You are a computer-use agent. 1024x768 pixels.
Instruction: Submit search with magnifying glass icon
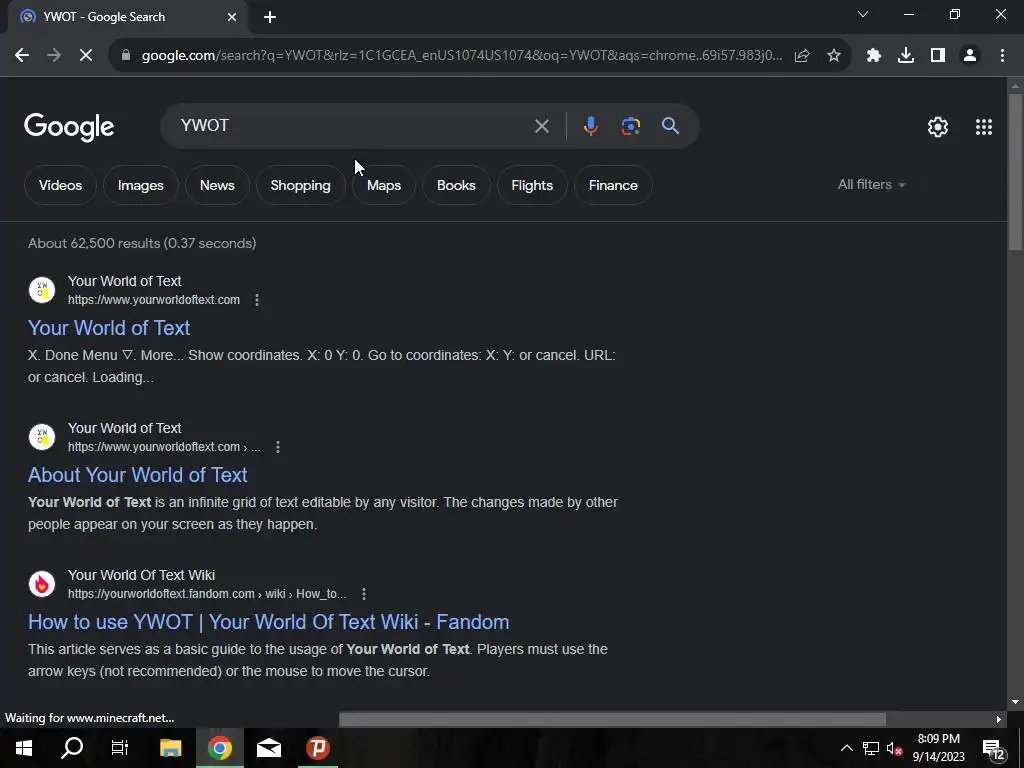[x=670, y=126]
